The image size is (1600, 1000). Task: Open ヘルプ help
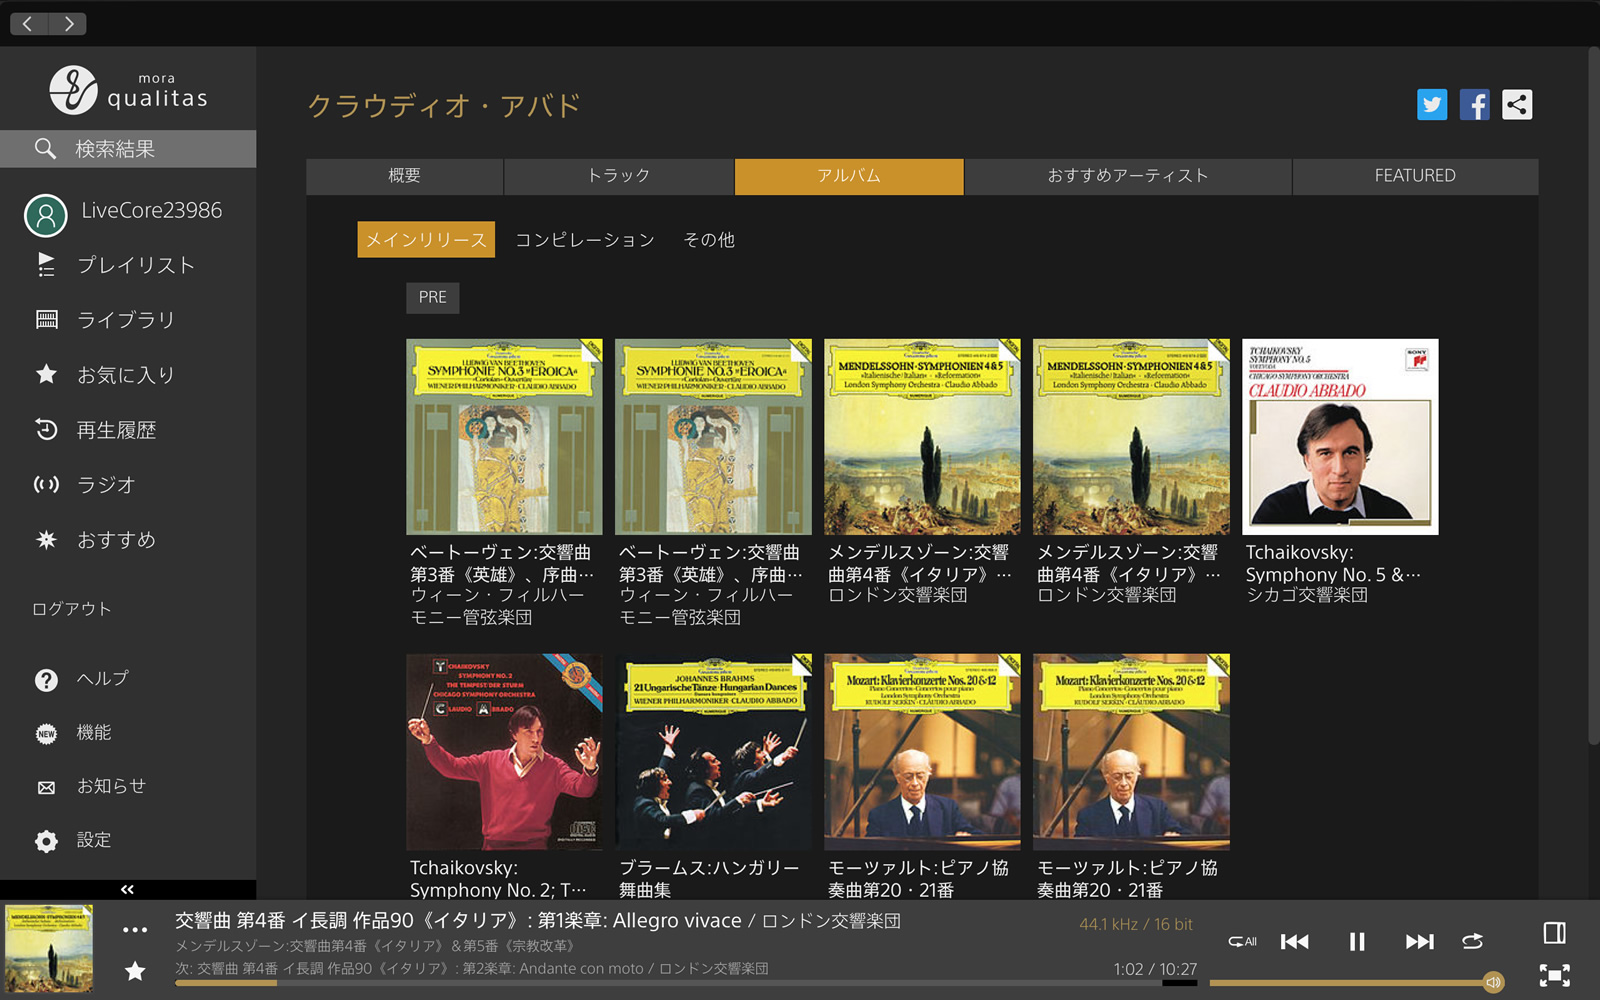pyautogui.click(x=82, y=679)
